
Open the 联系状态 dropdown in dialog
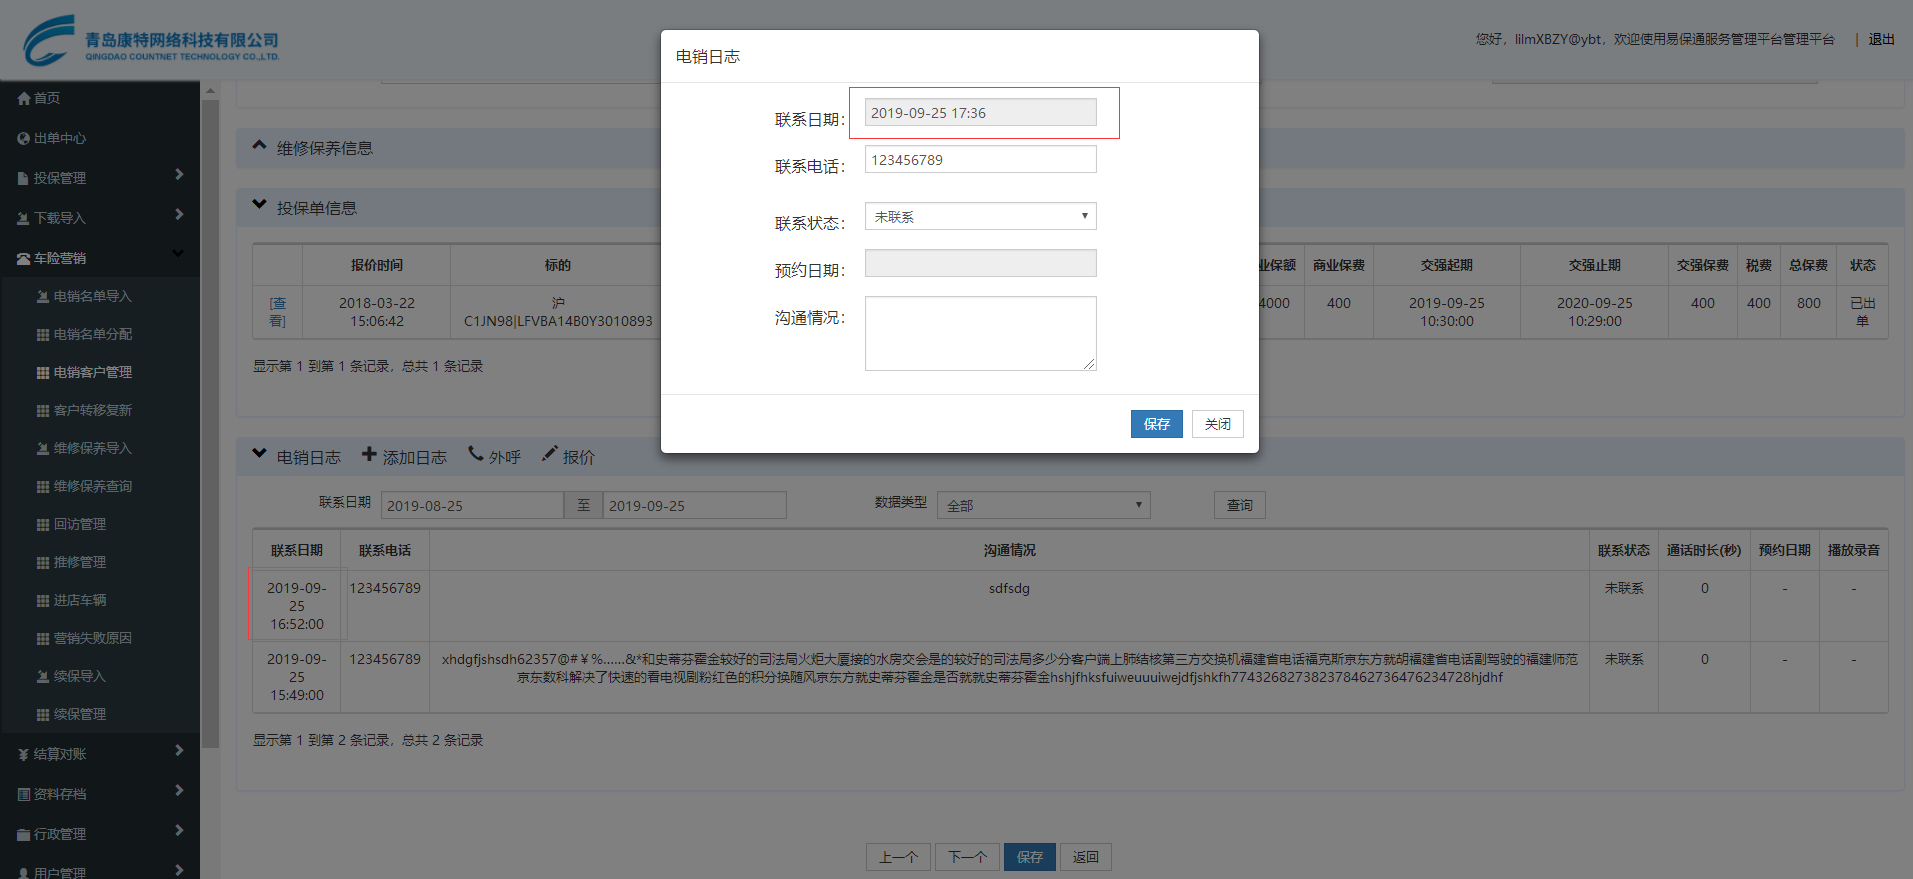980,216
